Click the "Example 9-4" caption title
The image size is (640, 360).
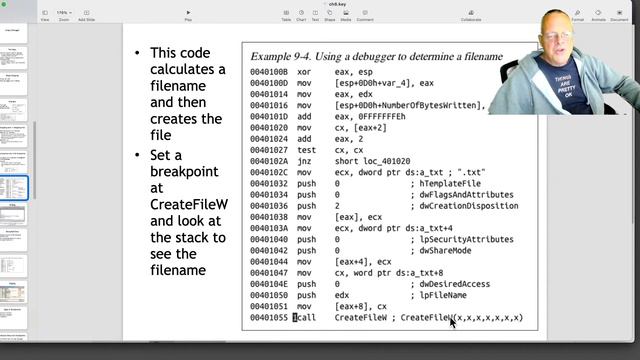click(376, 56)
